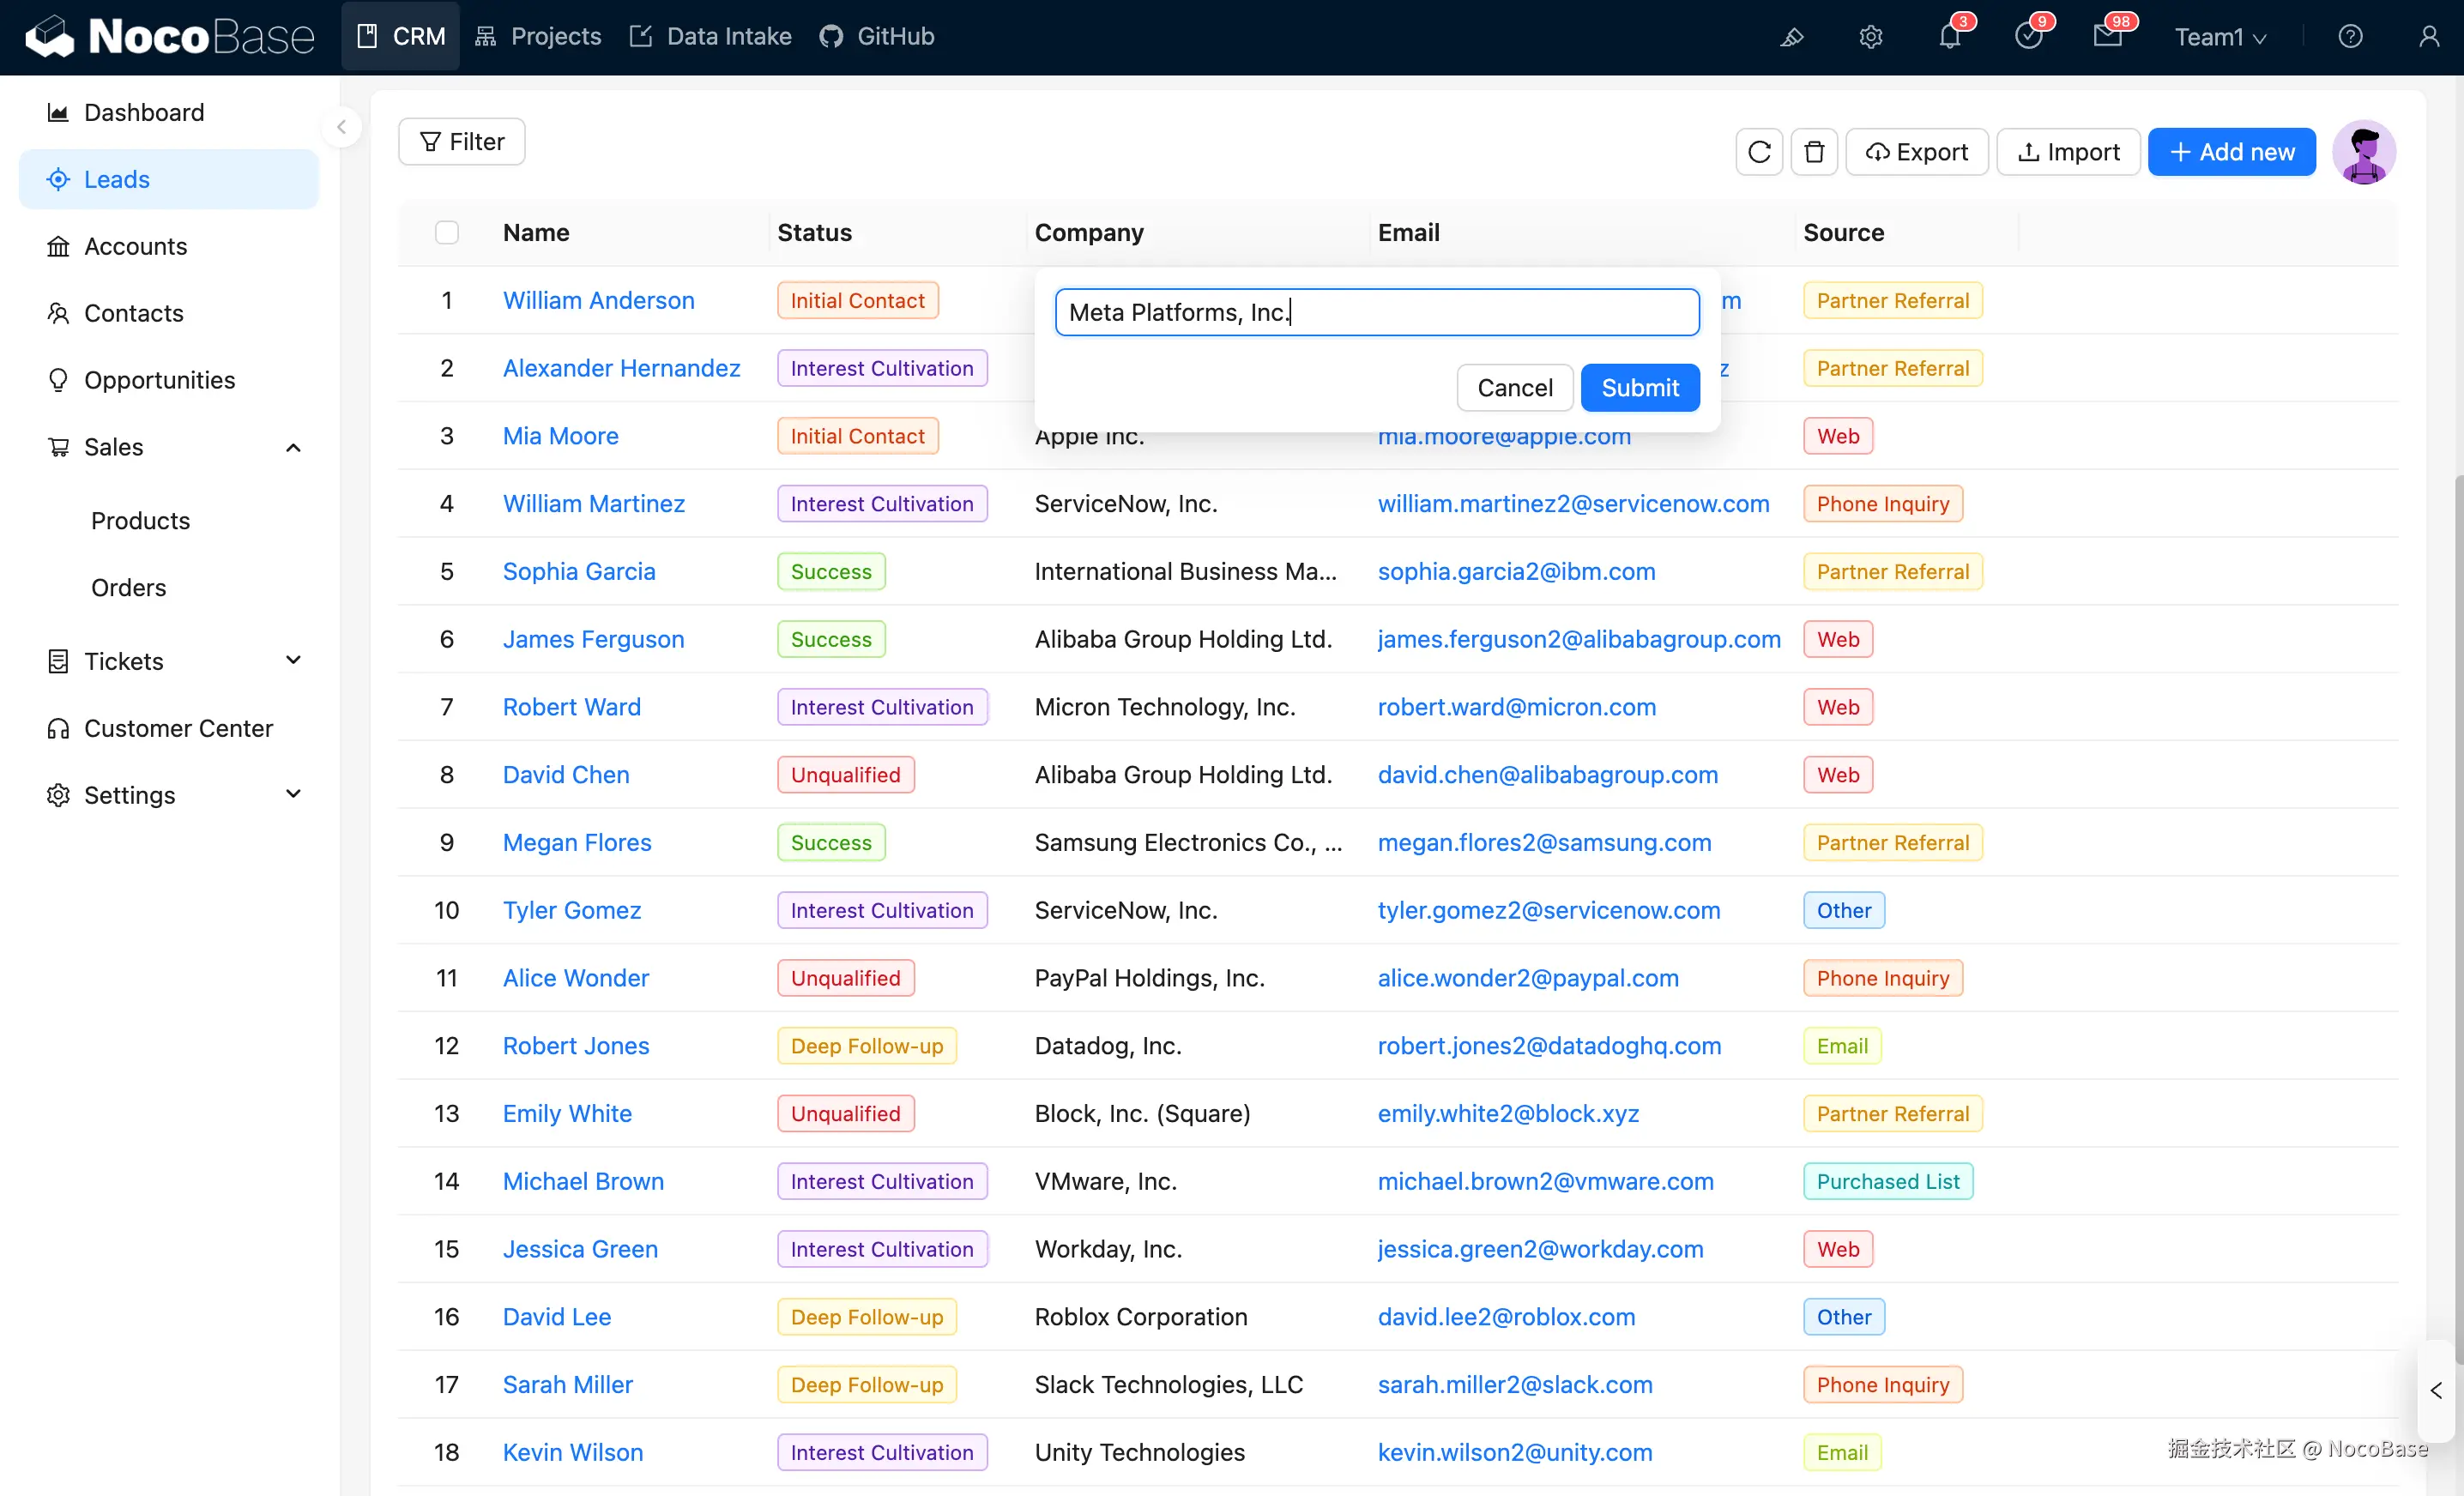Click email emily.white2@block.xyz

coord(1508,1114)
